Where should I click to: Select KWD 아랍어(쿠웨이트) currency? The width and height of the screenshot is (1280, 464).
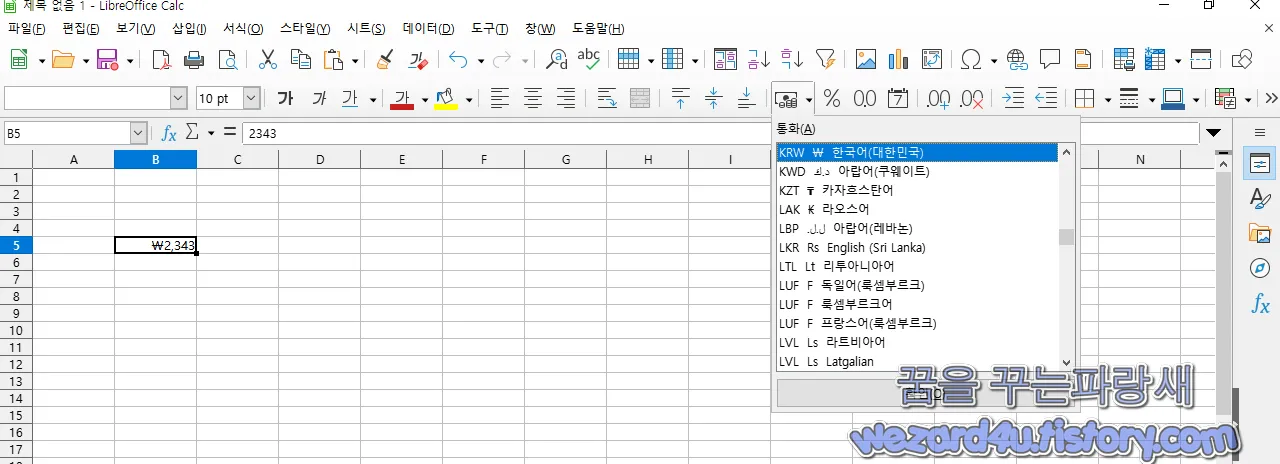[918, 171]
